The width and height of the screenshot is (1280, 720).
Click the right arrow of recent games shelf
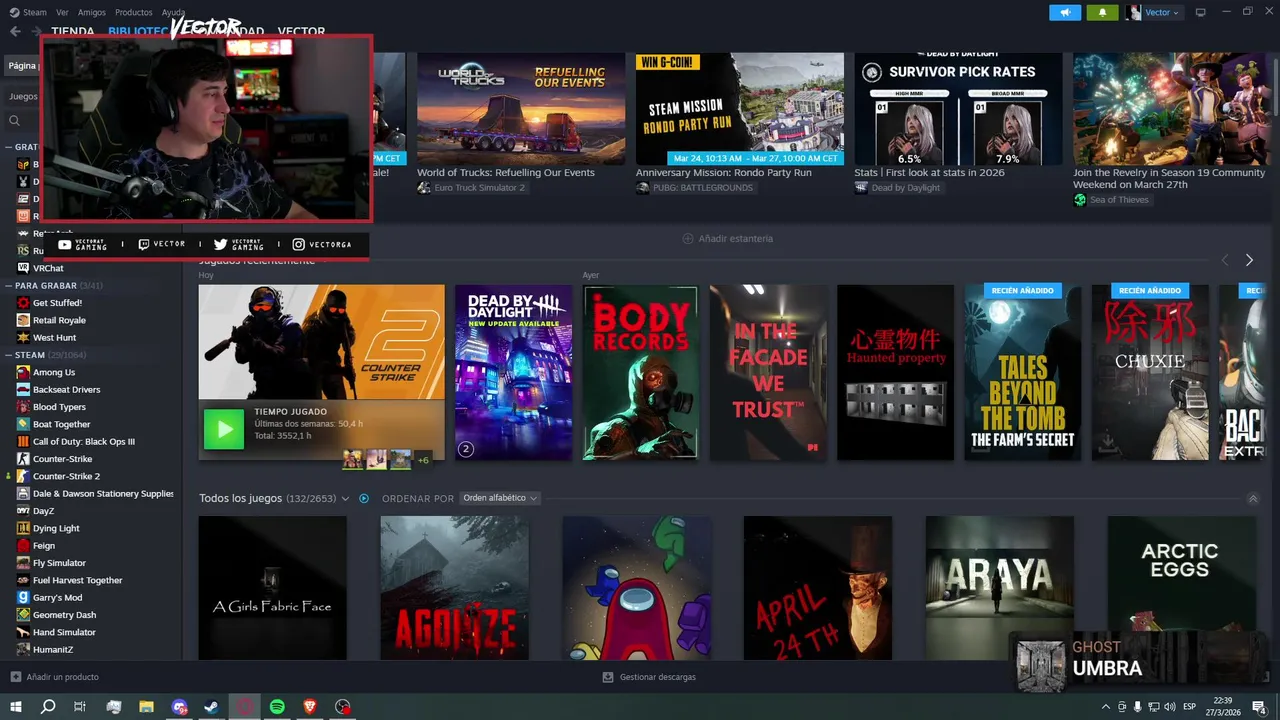(1249, 260)
